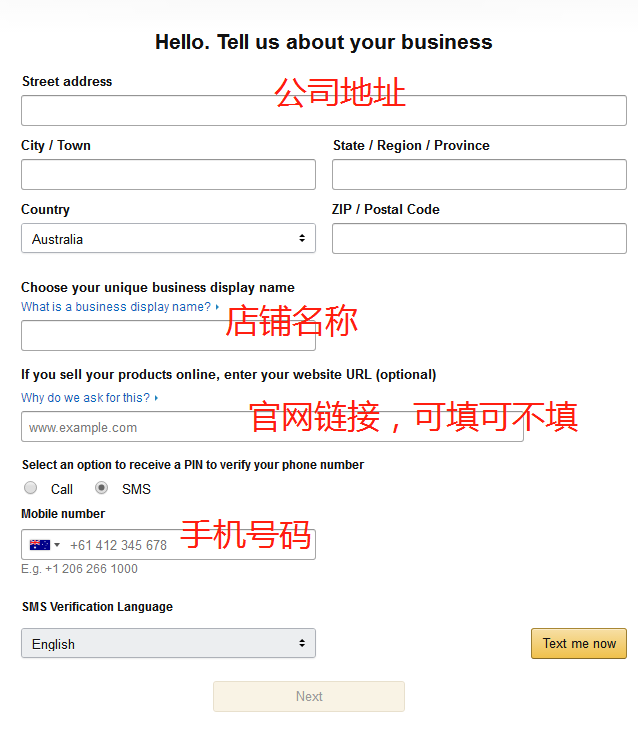Click the Call option label text
638x732 pixels.
click(x=62, y=489)
